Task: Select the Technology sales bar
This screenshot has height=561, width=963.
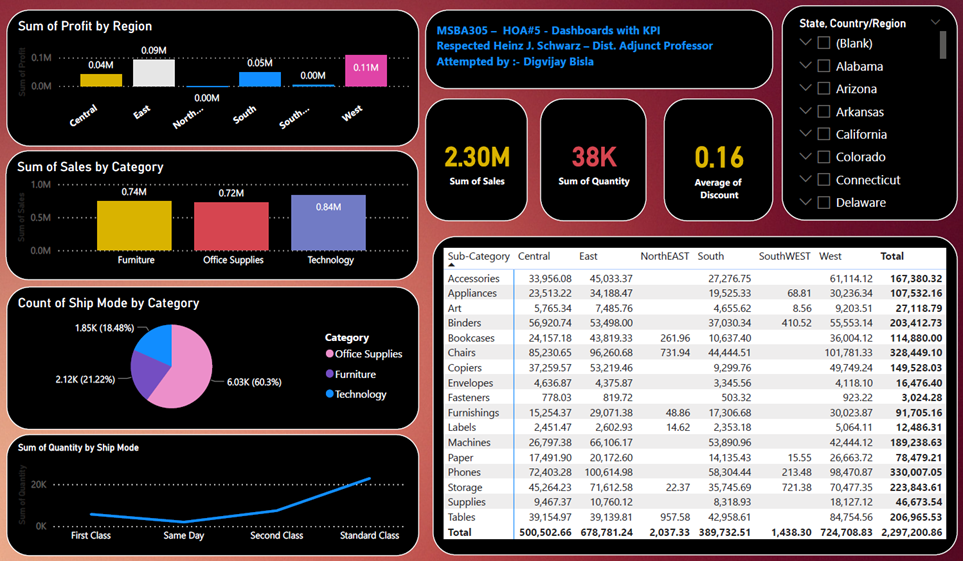Action: tap(329, 222)
